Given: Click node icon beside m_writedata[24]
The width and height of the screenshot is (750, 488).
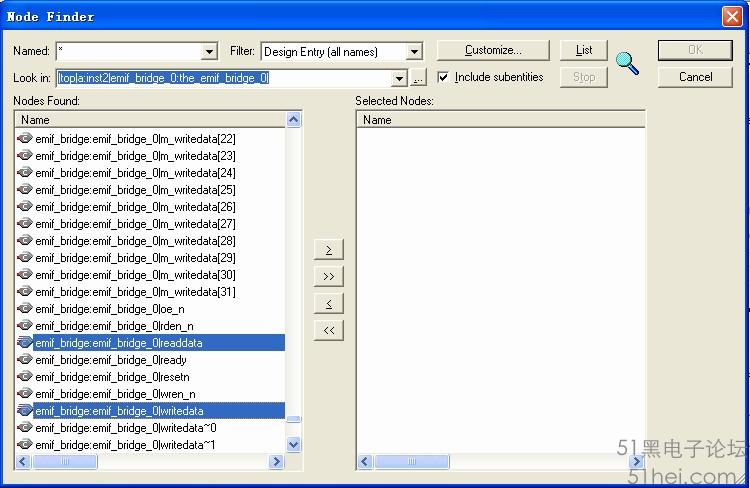Looking at the screenshot, I should 25,173.
